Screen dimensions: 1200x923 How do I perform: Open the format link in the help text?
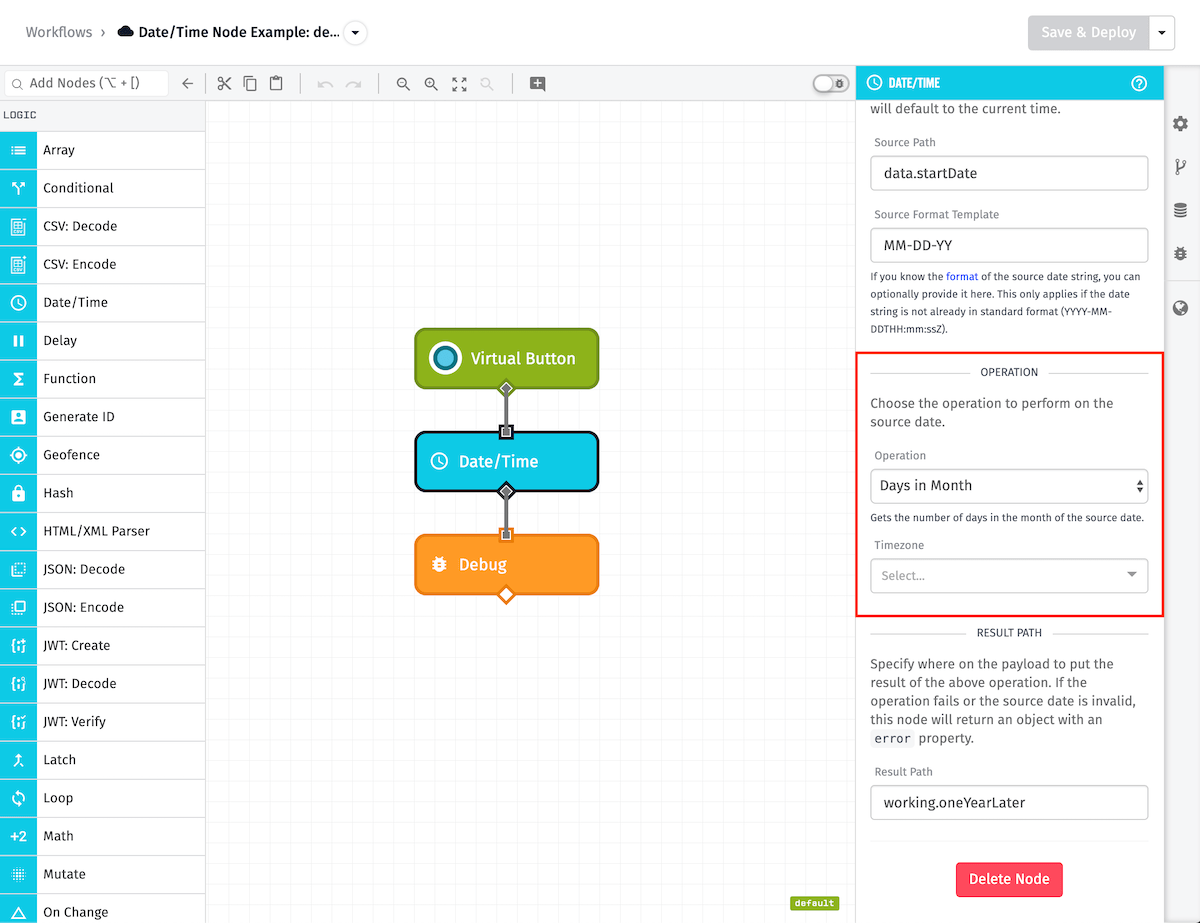point(962,277)
